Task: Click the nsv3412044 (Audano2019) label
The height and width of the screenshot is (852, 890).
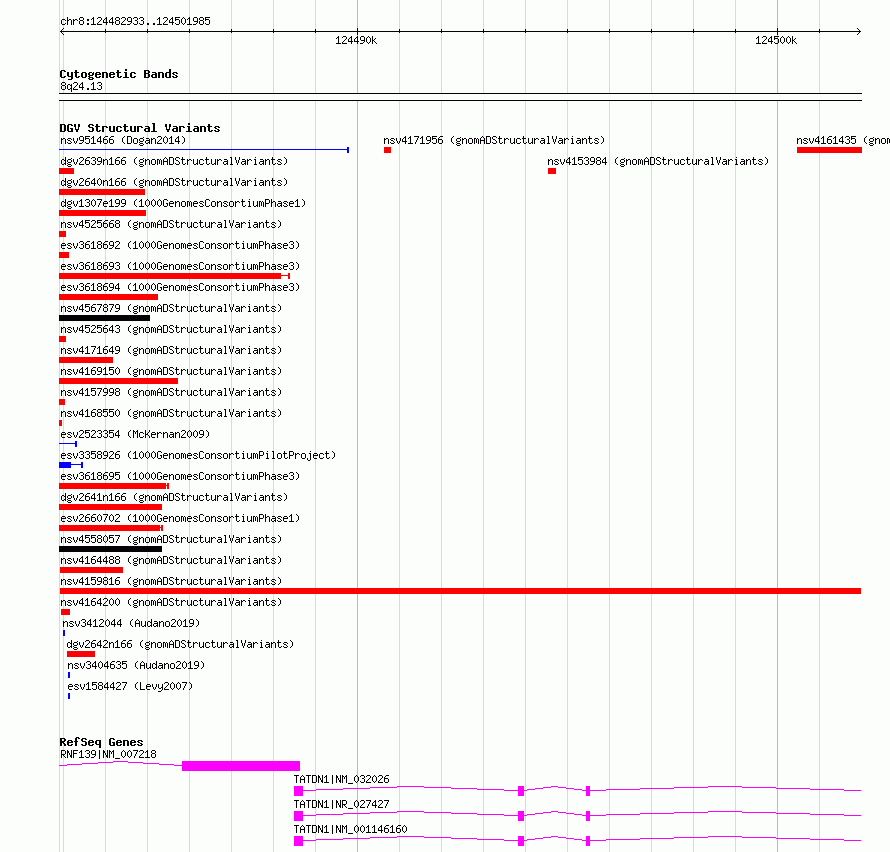Action: tap(131, 623)
